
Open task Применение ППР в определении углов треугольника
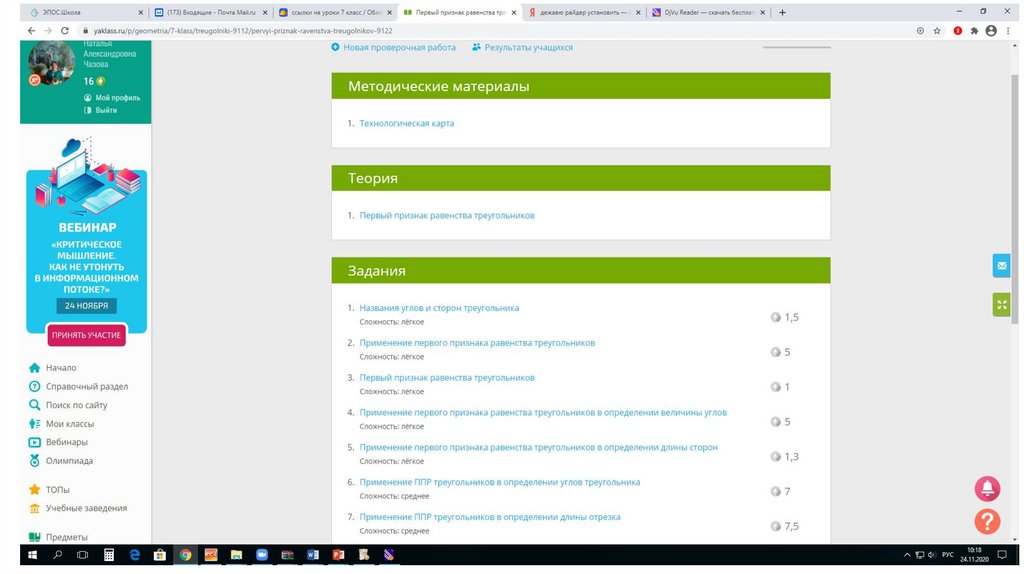[x=500, y=482]
